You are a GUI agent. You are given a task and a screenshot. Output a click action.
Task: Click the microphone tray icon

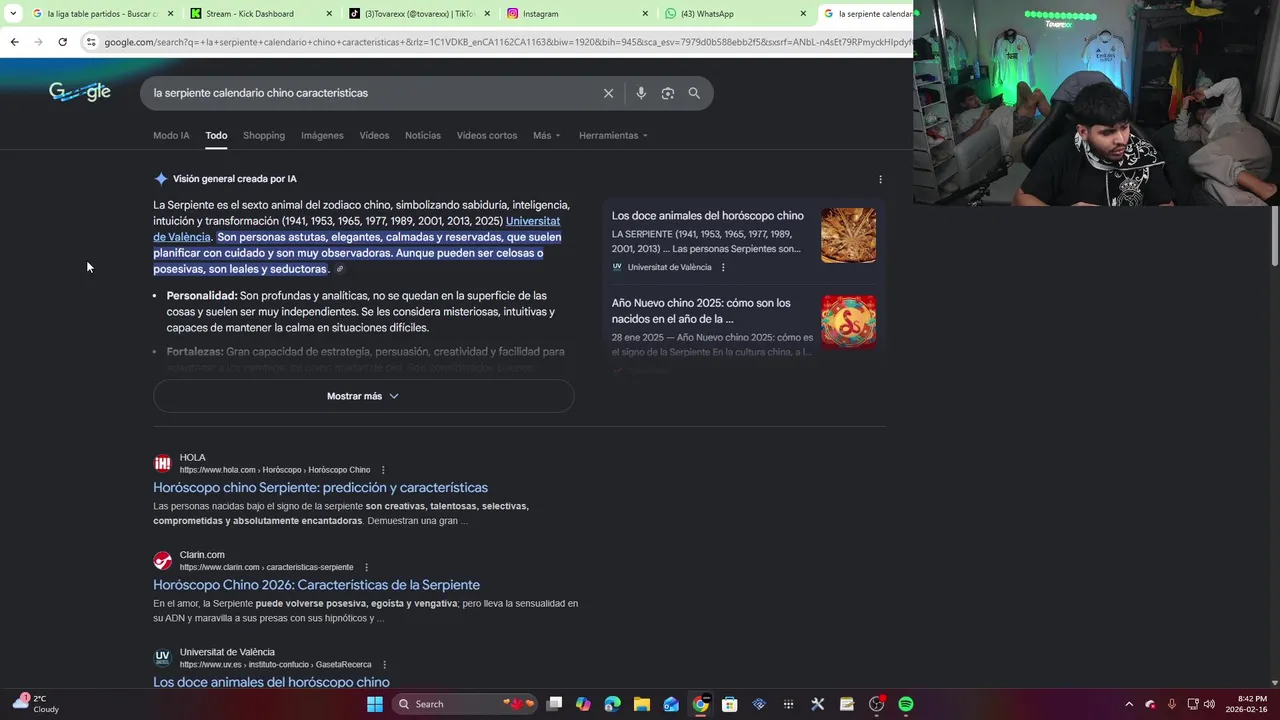[1171, 704]
